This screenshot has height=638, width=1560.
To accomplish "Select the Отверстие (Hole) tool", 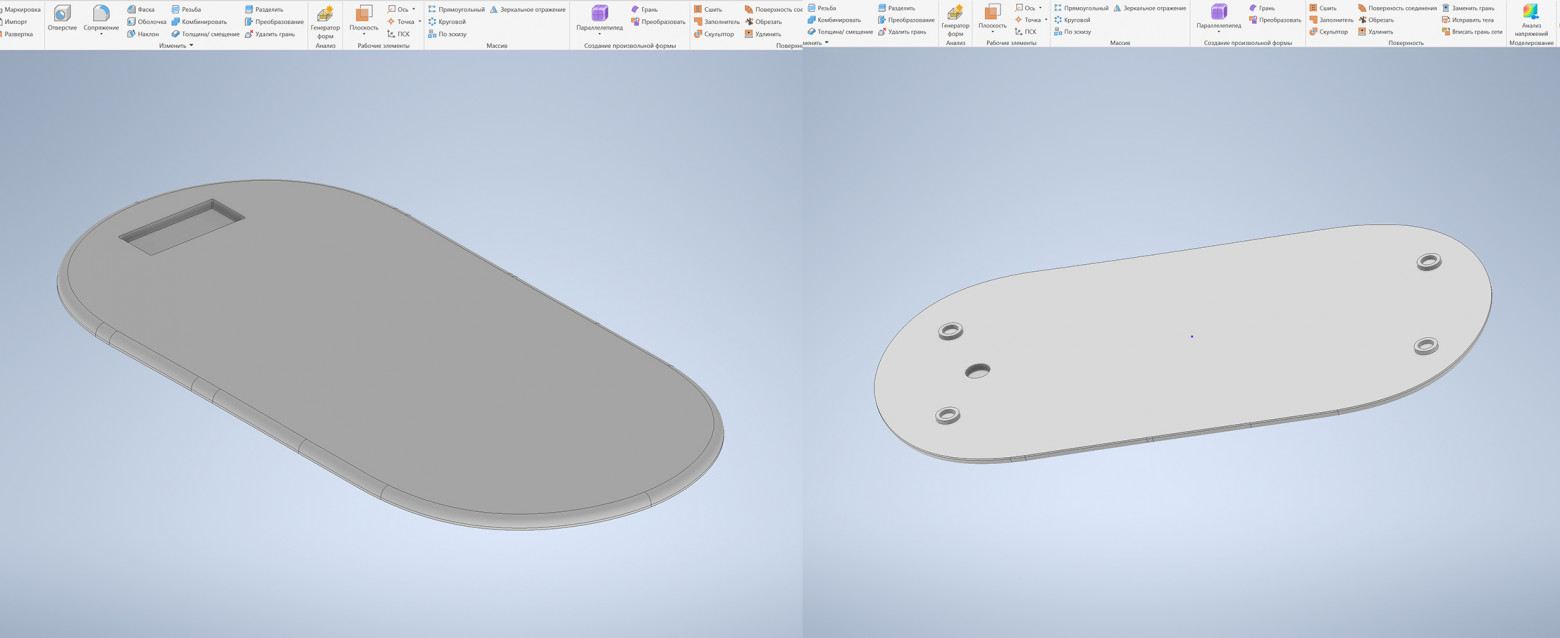I will 62,17.
